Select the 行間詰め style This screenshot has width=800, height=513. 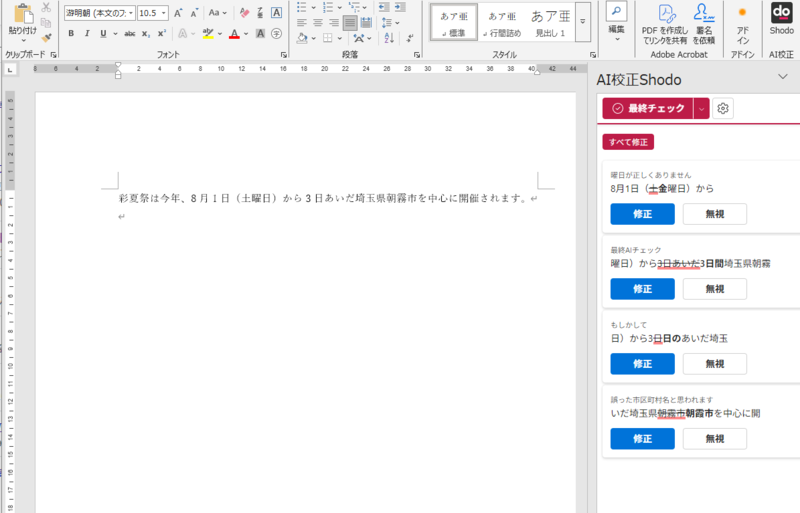coord(502,23)
